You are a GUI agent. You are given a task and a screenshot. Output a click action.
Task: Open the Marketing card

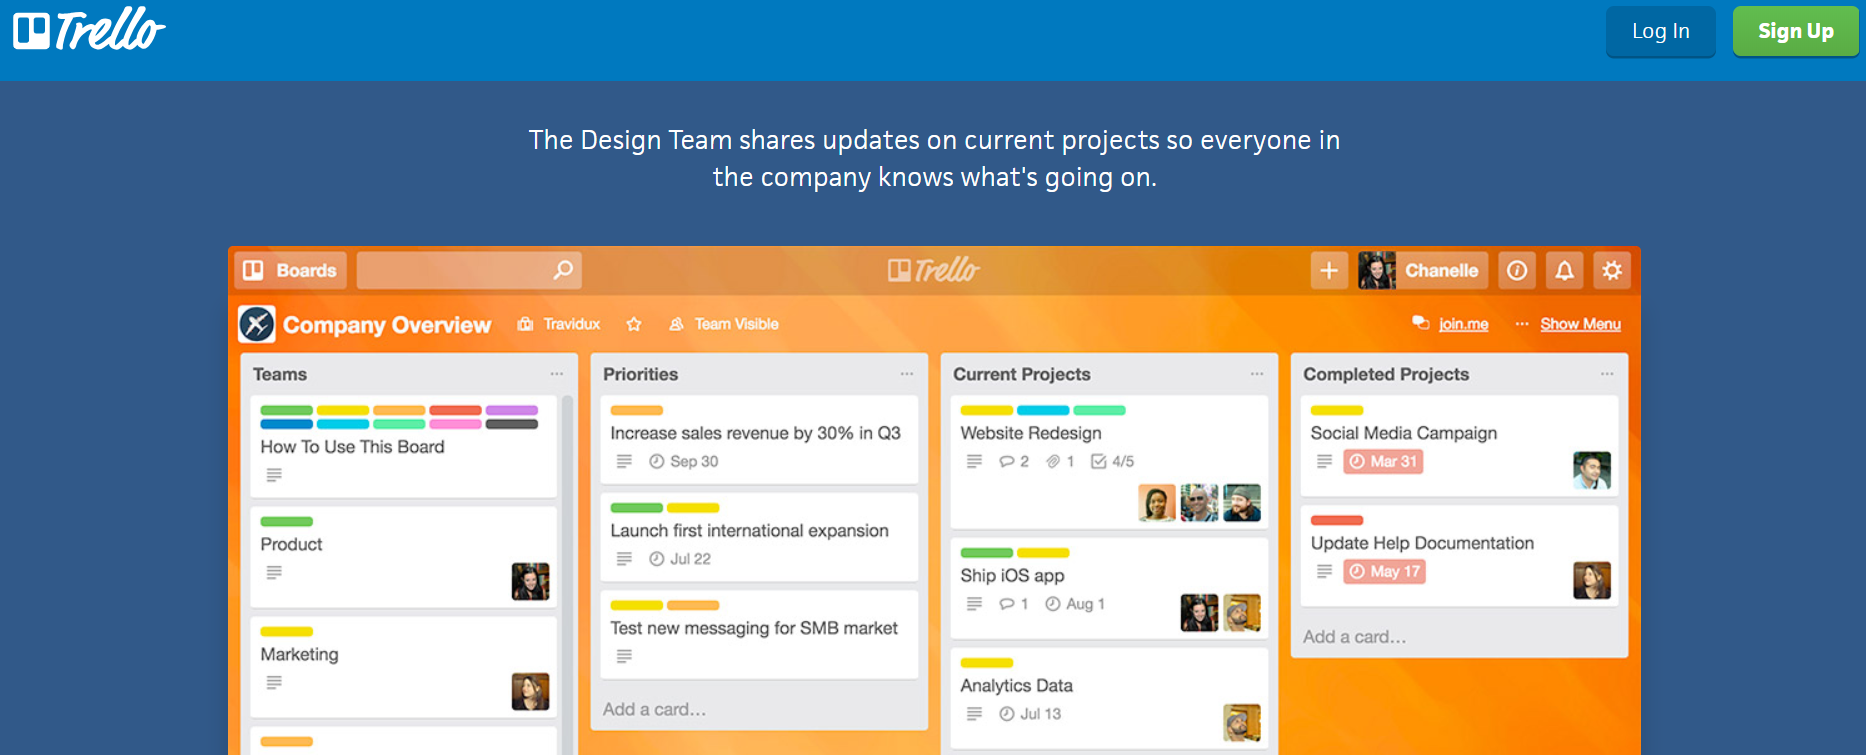403,667
